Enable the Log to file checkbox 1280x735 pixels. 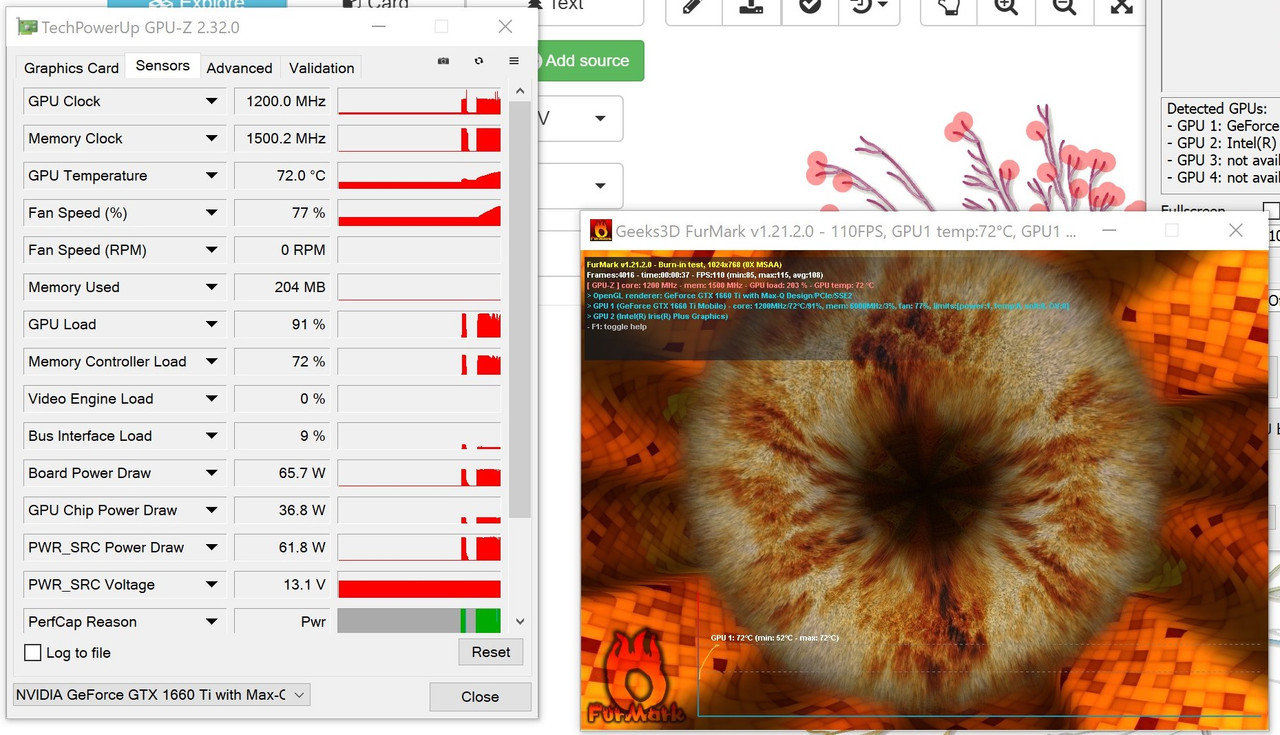pyautogui.click(x=33, y=652)
